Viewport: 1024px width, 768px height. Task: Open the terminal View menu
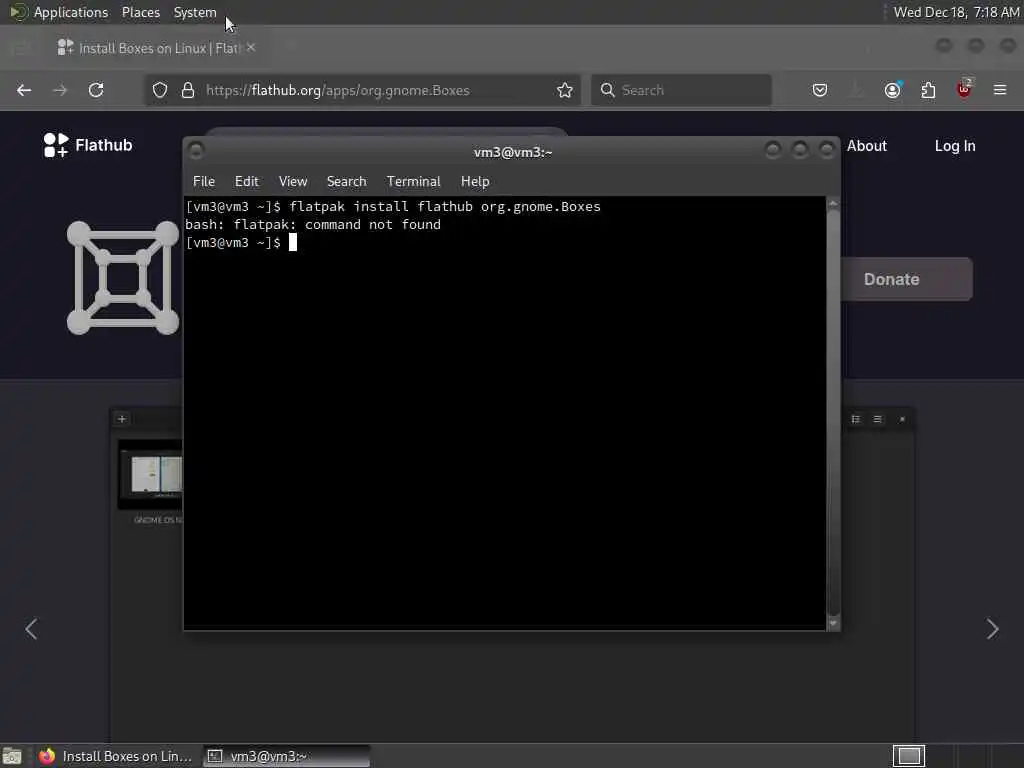coord(293,182)
